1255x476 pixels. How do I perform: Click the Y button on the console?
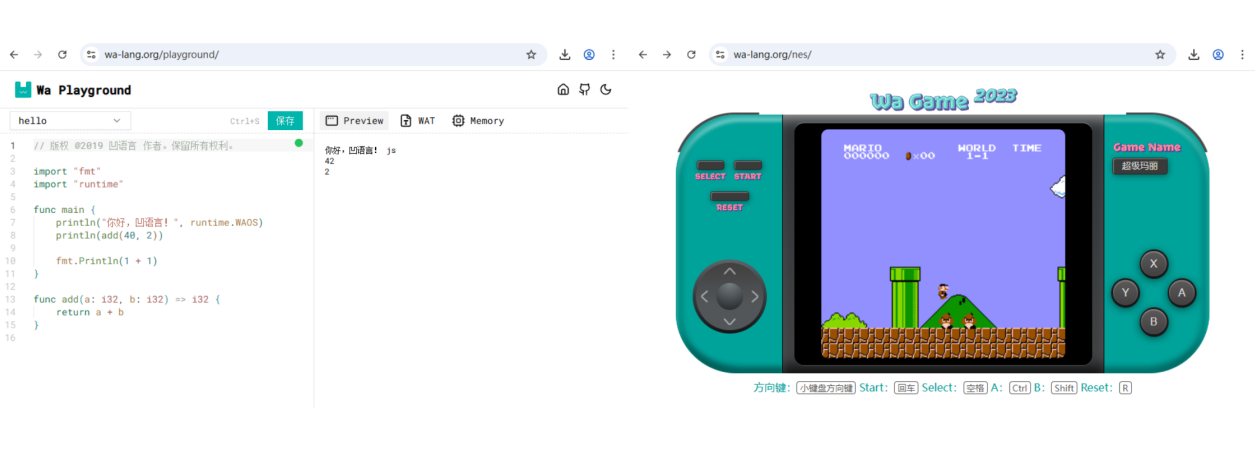[x=1126, y=293]
